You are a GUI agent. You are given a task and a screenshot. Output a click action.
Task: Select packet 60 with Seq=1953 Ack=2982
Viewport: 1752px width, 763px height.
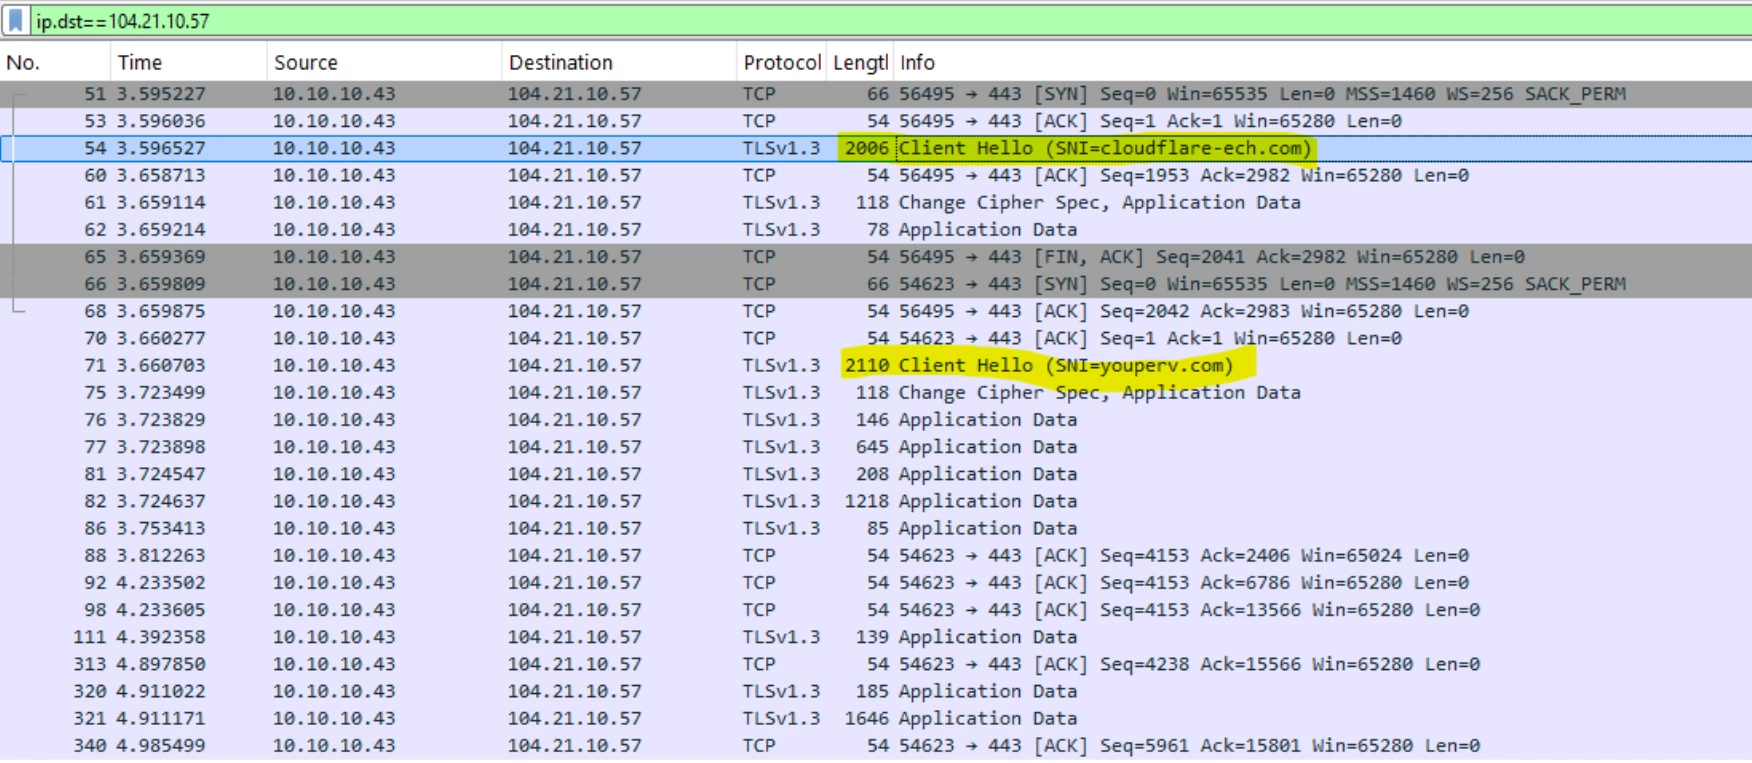click(876, 175)
